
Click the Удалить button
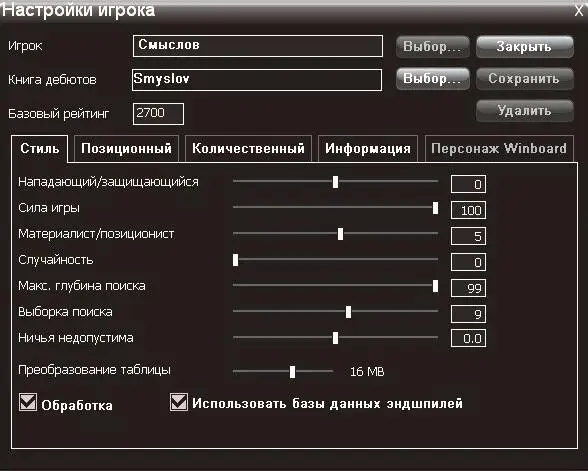[x=524, y=111]
